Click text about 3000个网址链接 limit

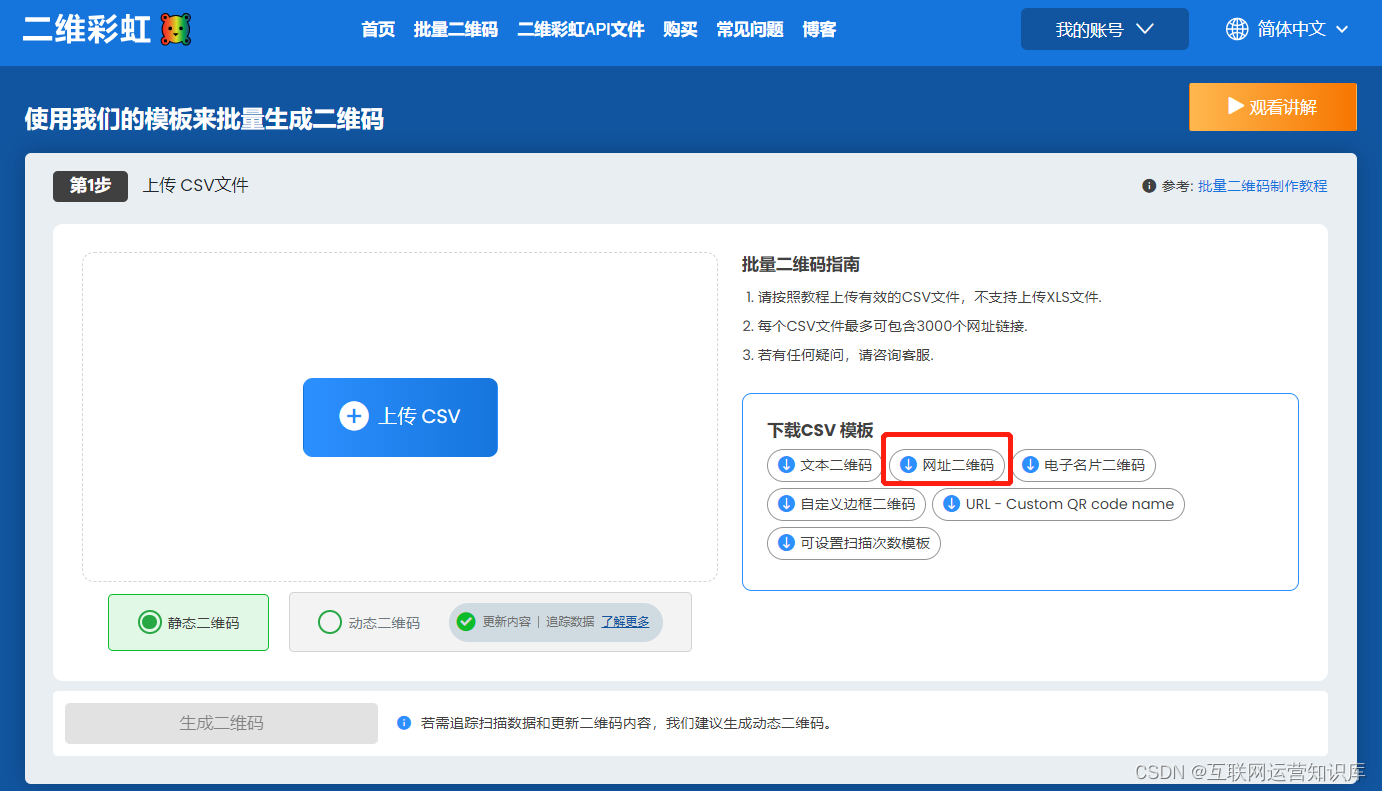point(885,326)
